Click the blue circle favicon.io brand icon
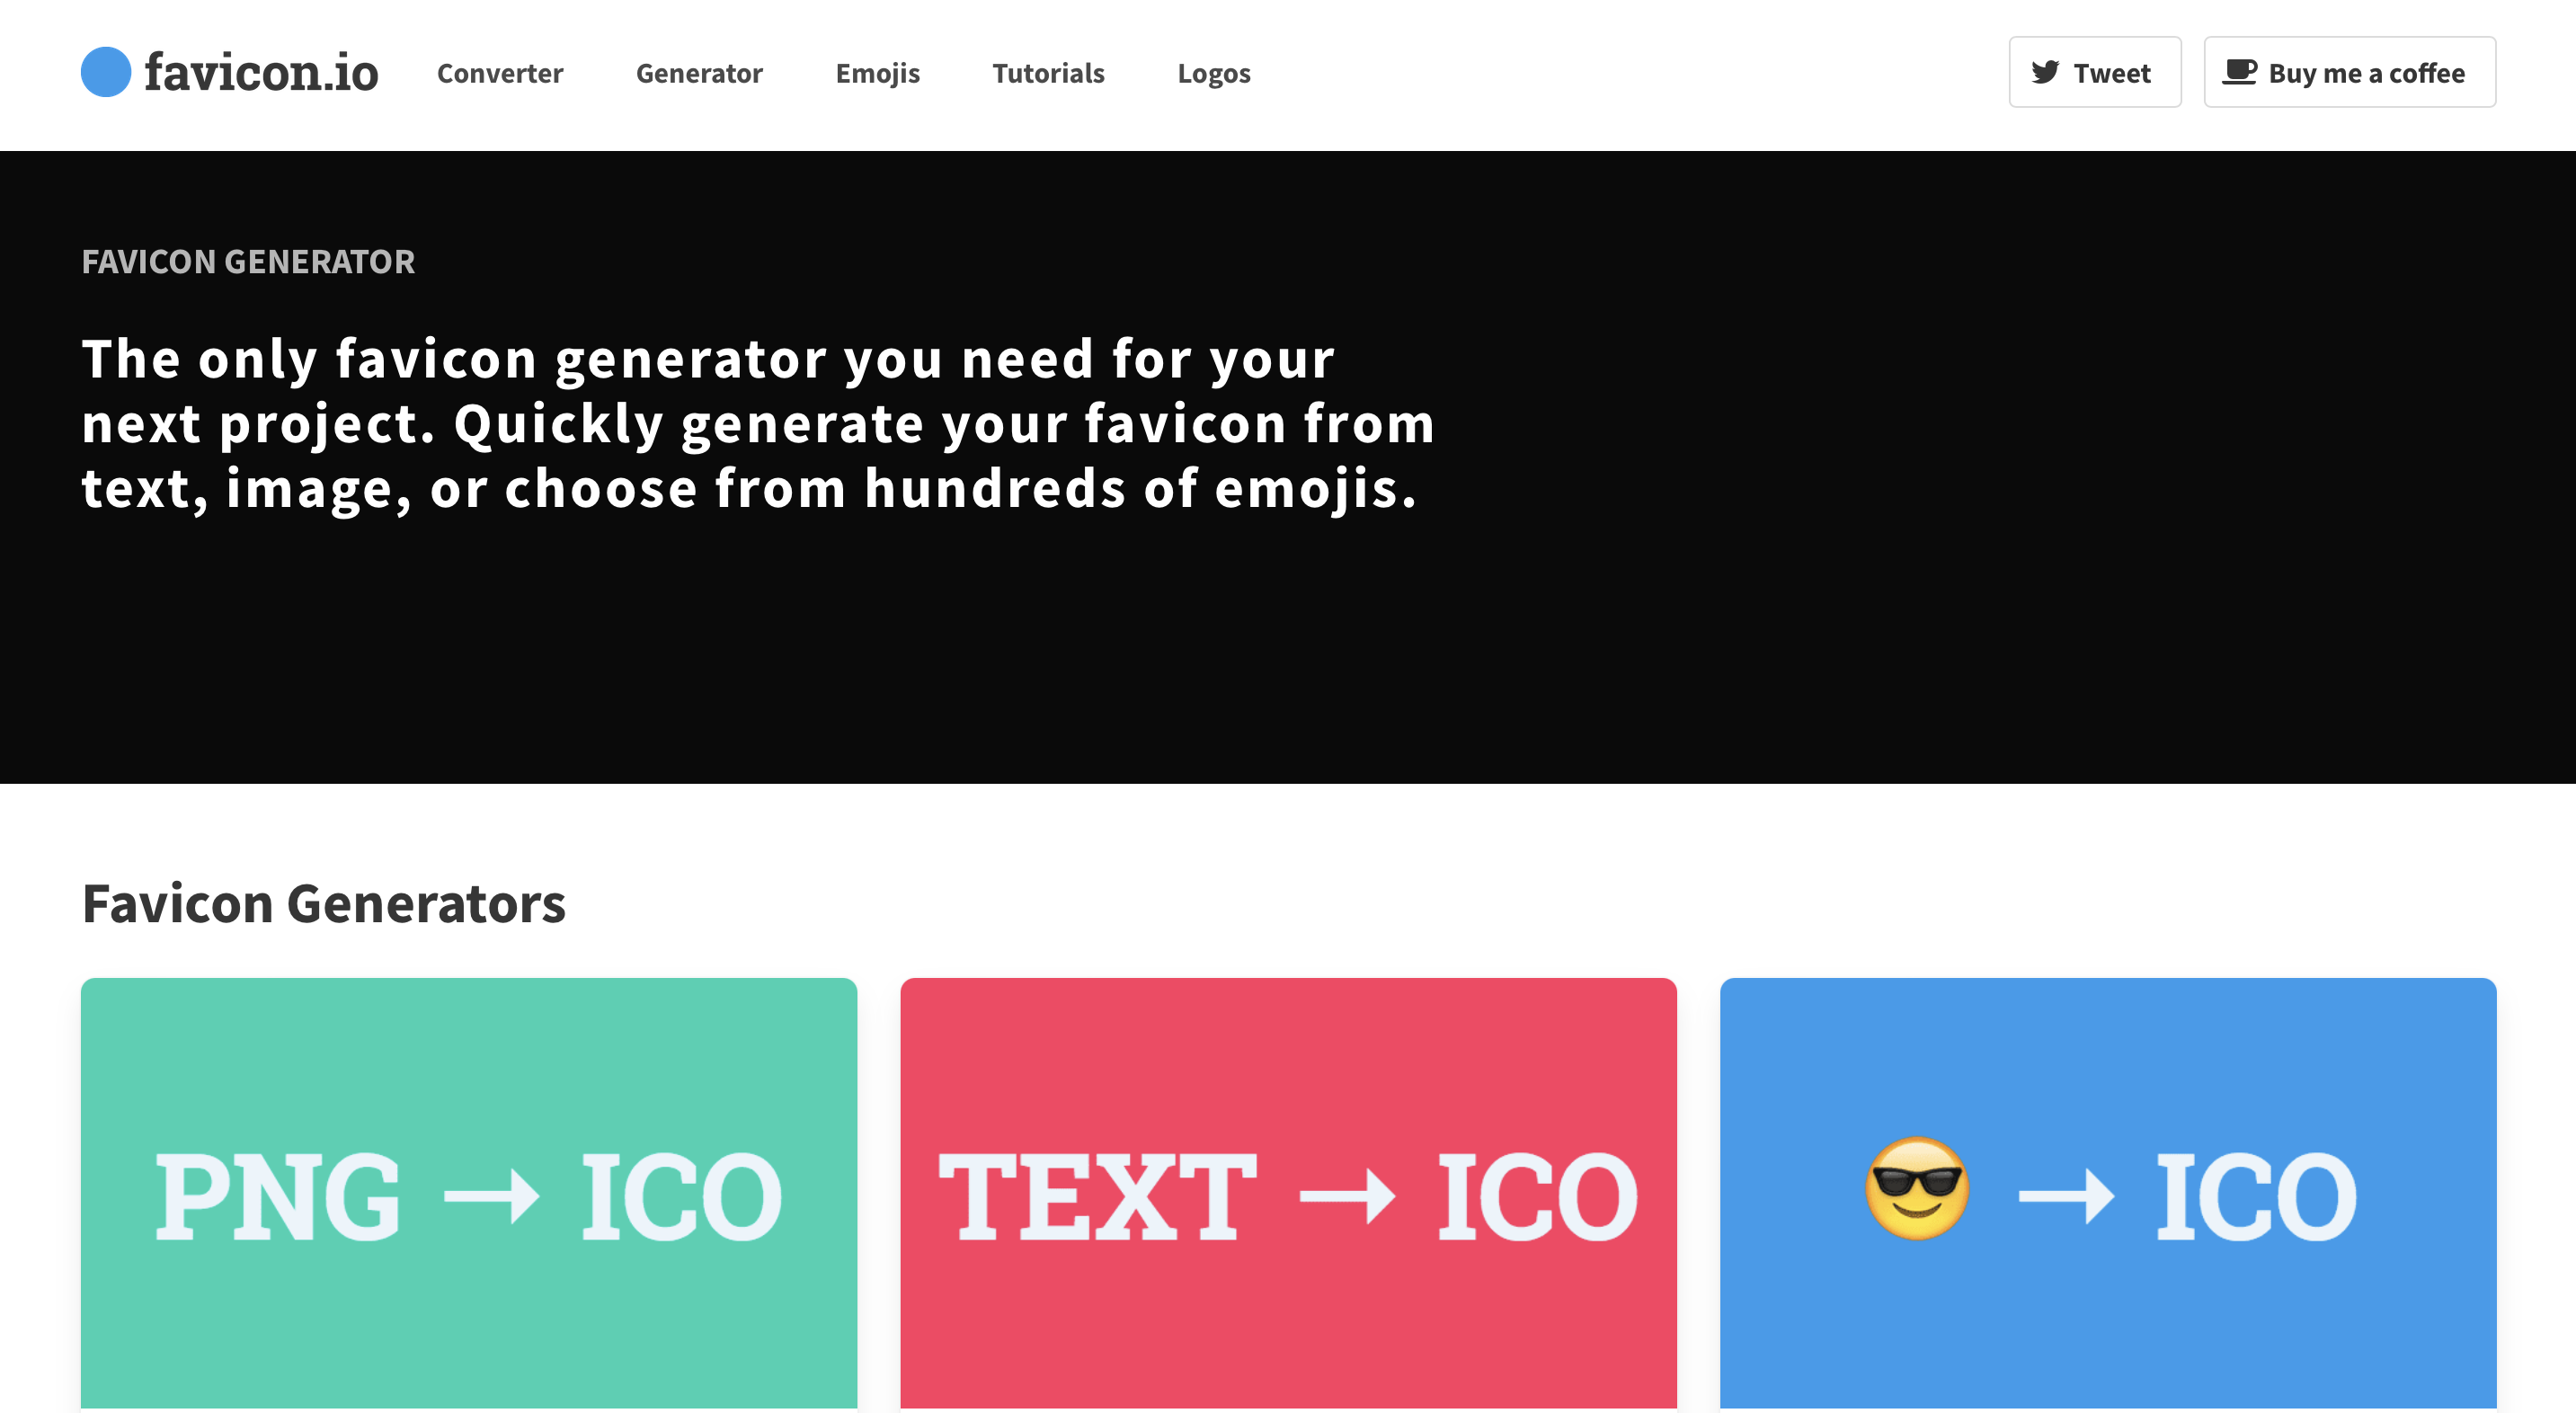This screenshot has height=1413, width=2576. point(106,71)
